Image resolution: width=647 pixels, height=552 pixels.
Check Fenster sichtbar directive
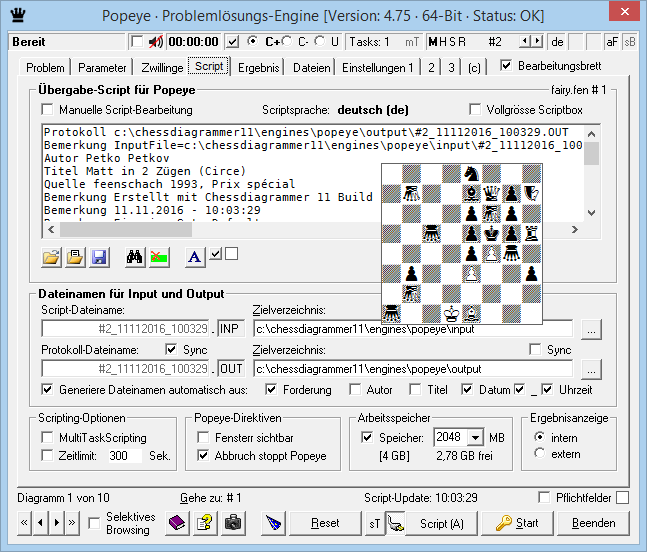(203, 437)
